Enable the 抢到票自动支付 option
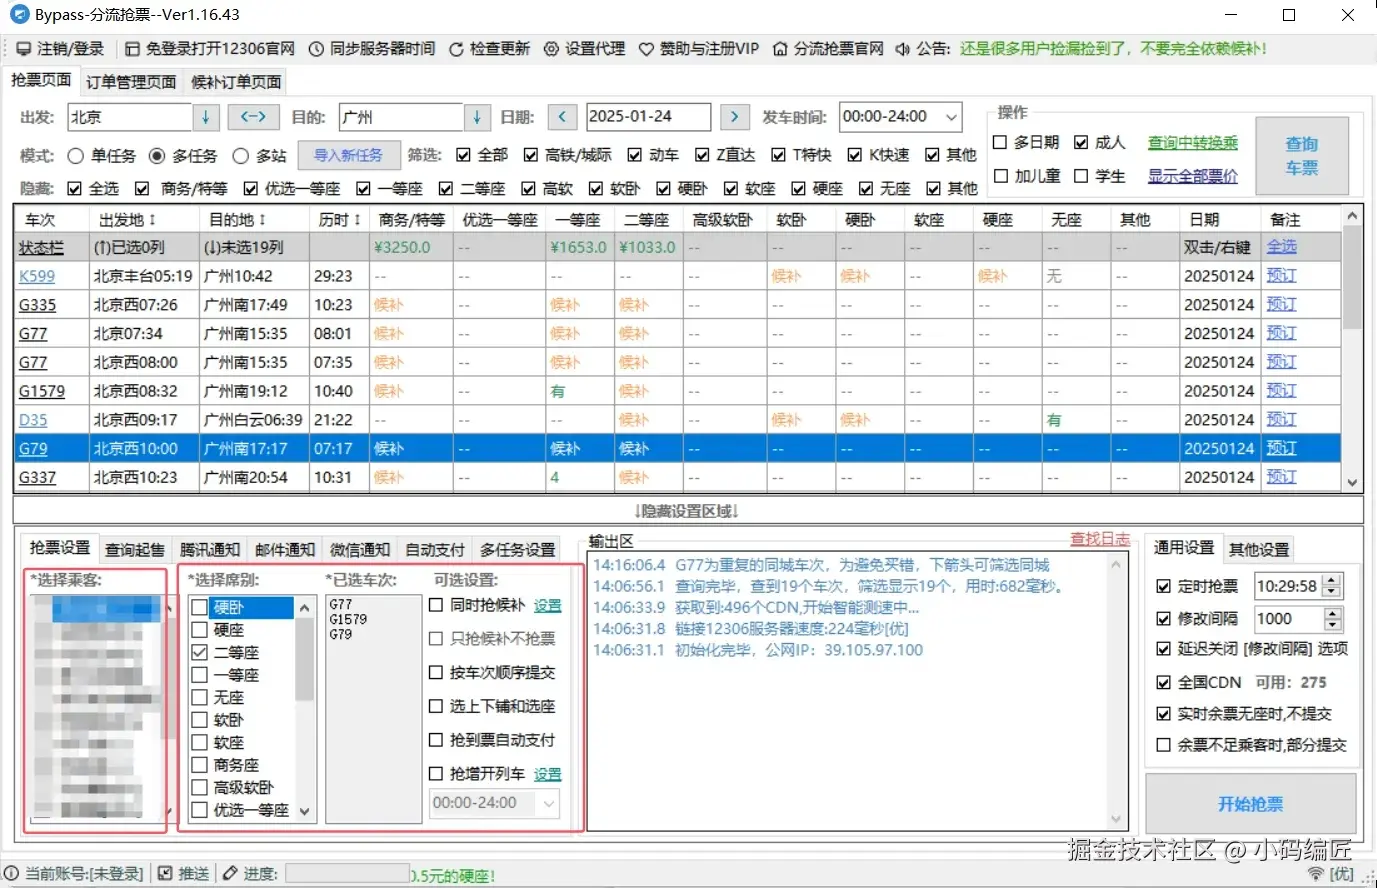 point(436,740)
